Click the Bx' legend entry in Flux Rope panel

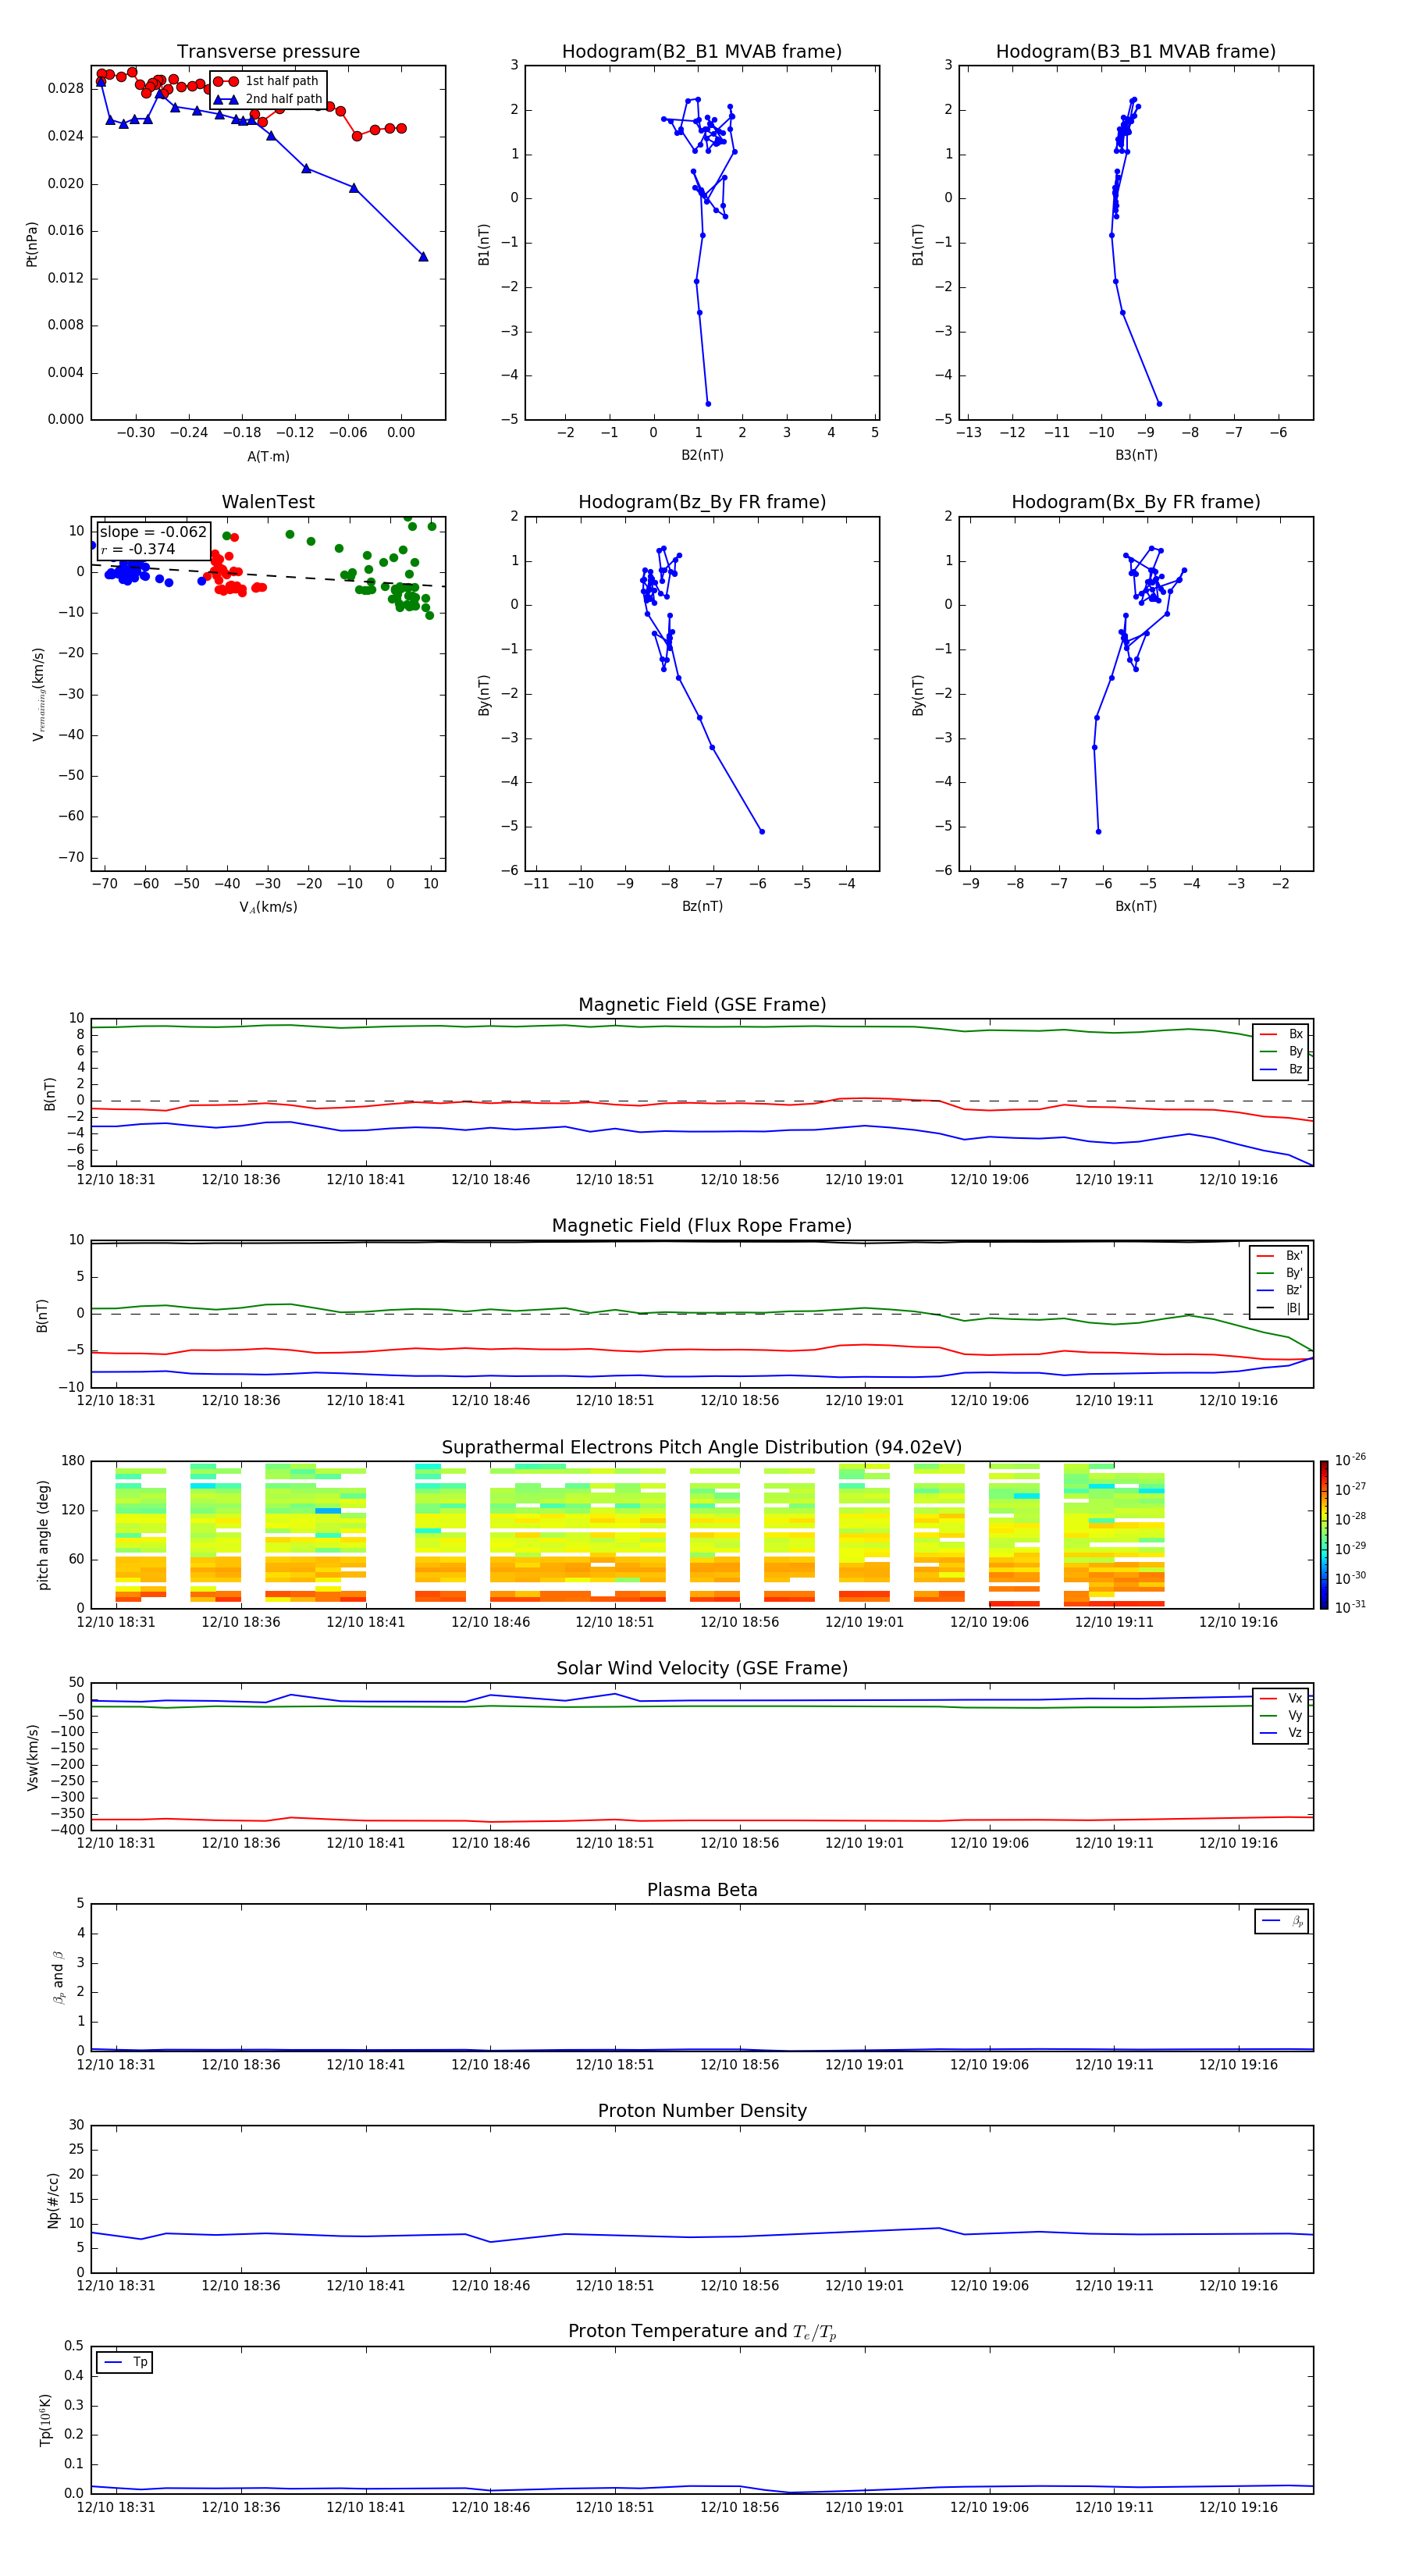(1280, 1256)
